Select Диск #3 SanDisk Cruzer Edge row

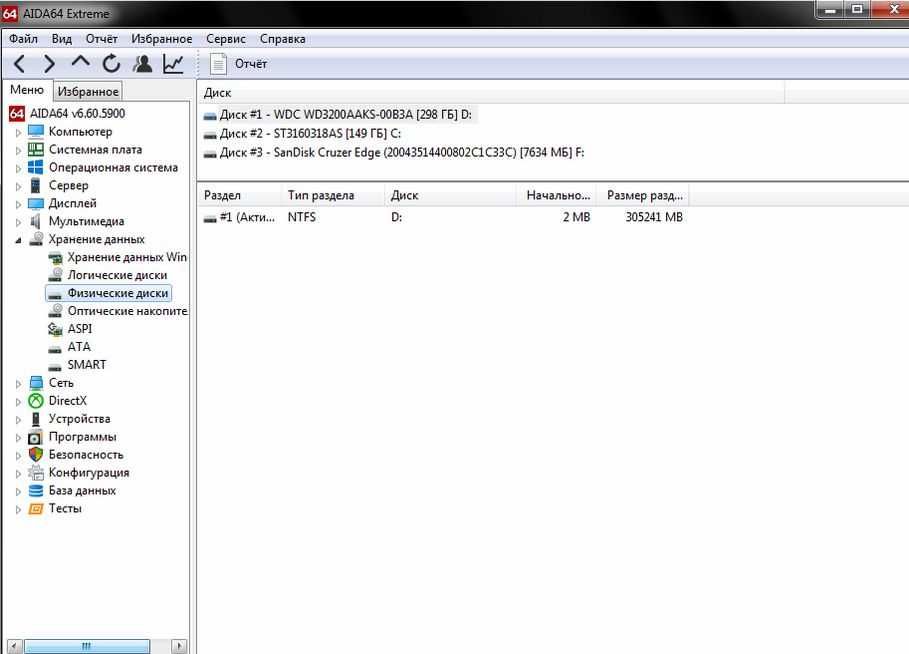point(394,152)
